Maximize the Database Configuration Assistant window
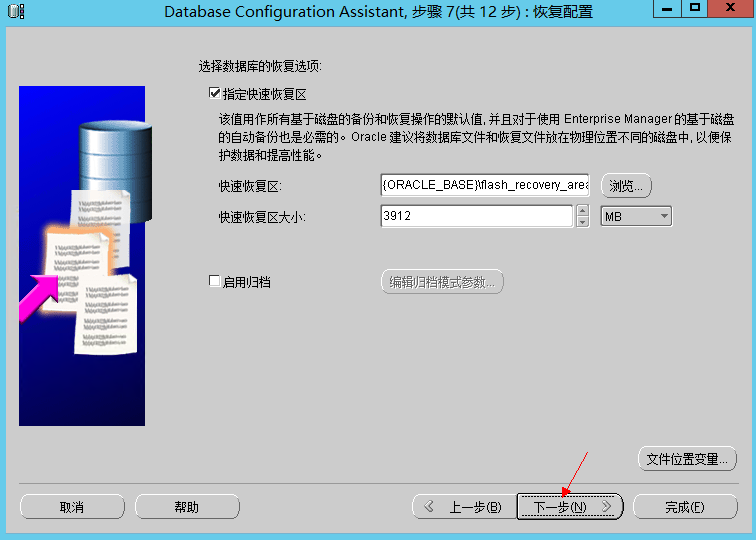This screenshot has height=540, width=756. point(694,10)
